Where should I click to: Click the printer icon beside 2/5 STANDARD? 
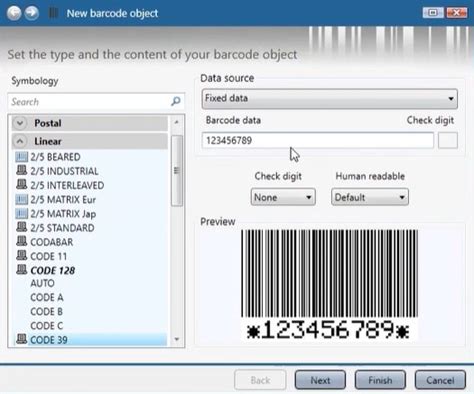(22, 227)
